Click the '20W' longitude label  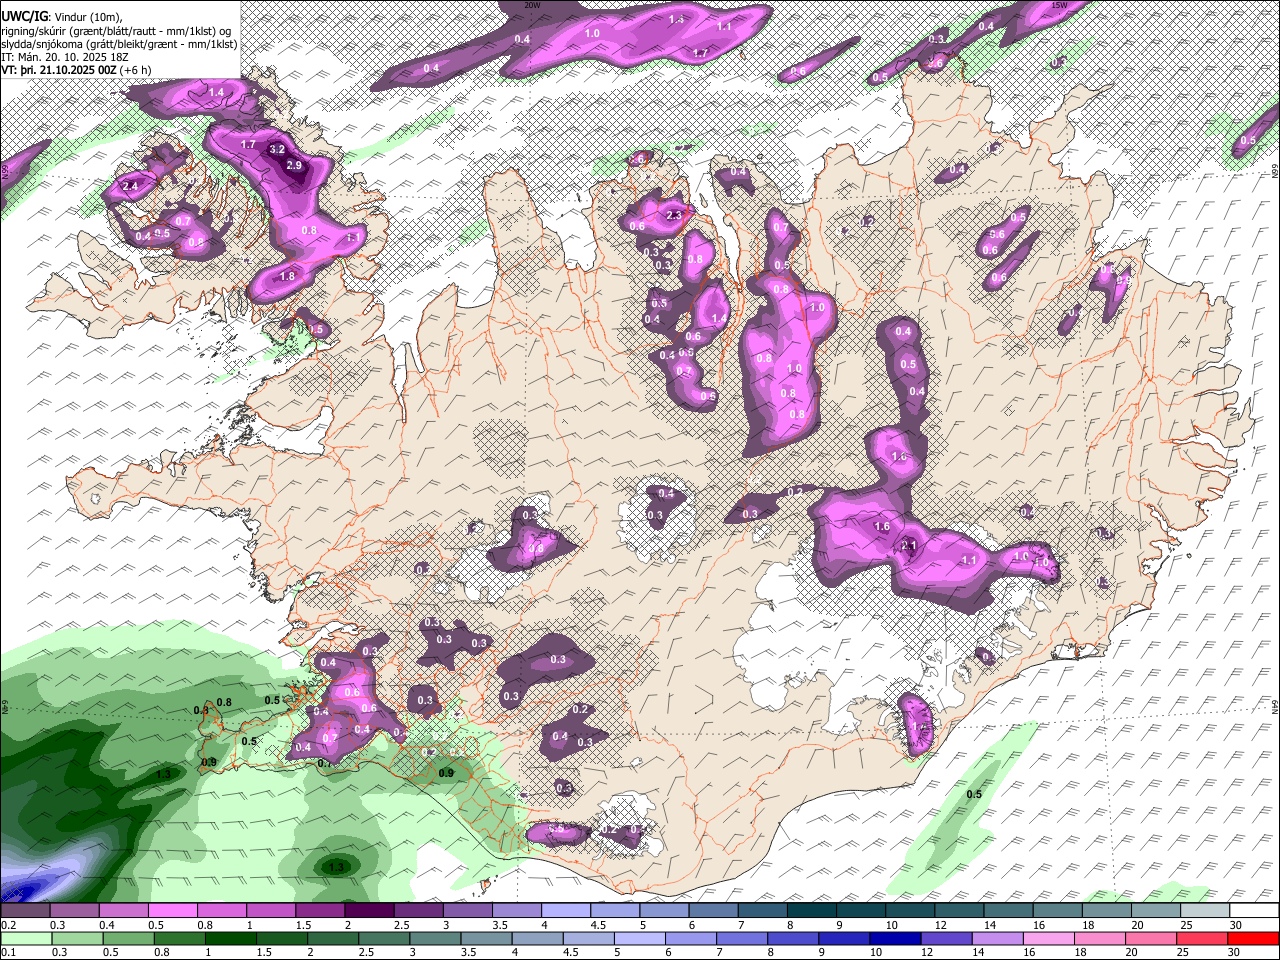pyautogui.click(x=532, y=5)
